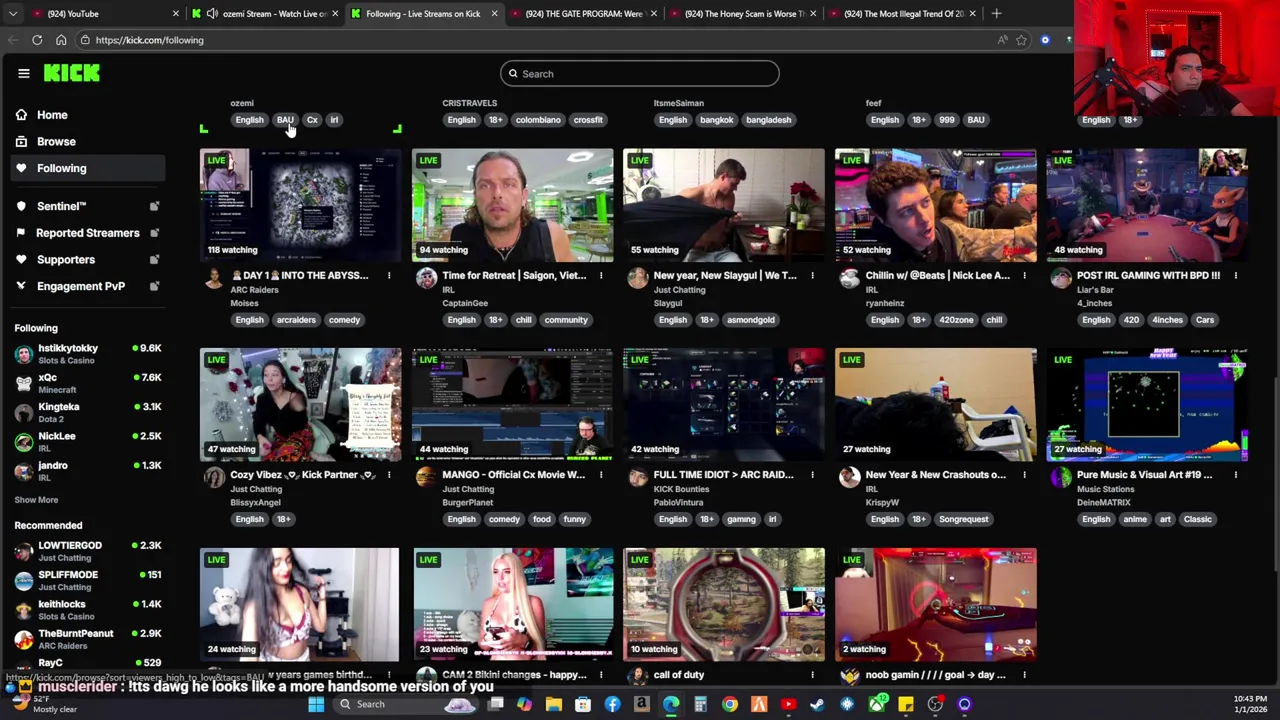Click the colombiano tag under CRISTRAVELS
The width and height of the screenshot is (1280, 720).
click(538, 120)
